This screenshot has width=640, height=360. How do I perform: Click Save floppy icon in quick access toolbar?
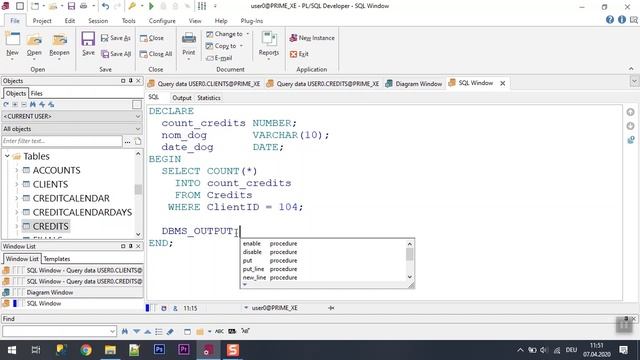(71, 6)
